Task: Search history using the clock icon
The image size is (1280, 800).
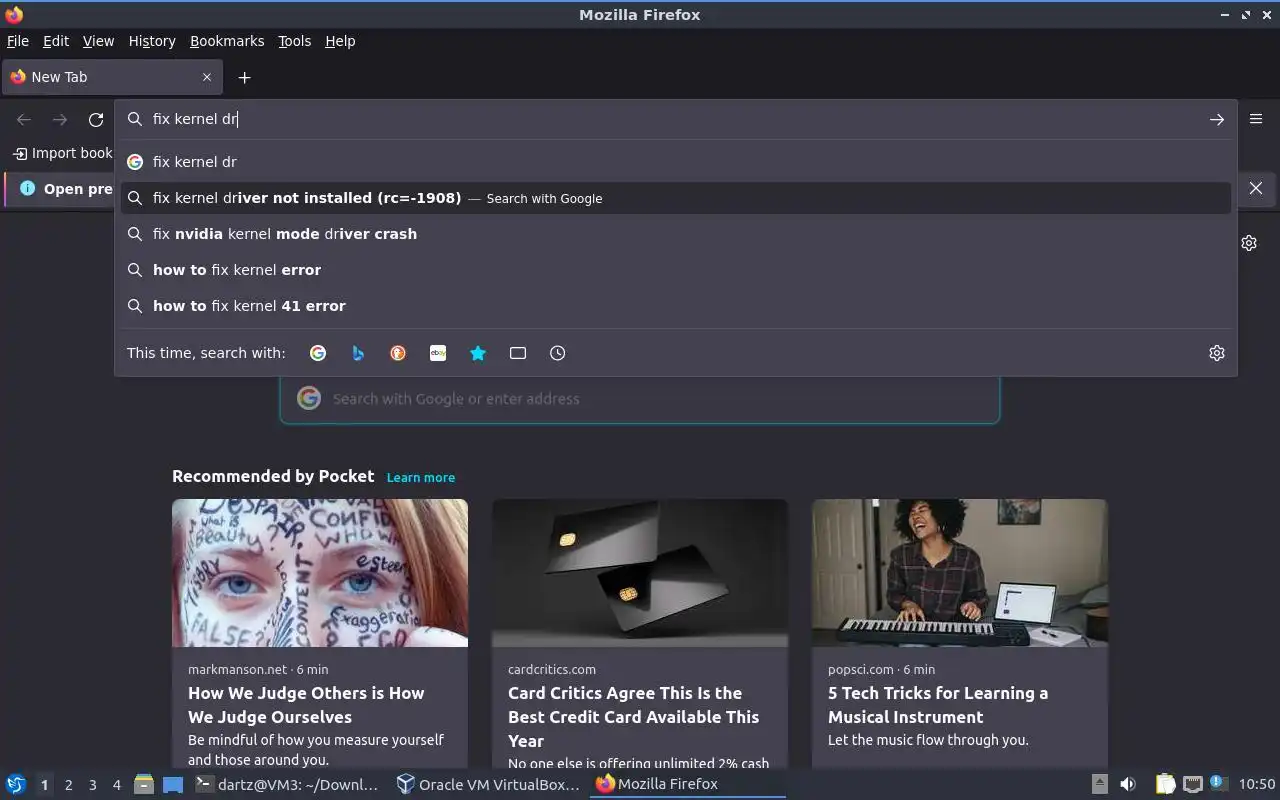Action: tap(558, 353)
